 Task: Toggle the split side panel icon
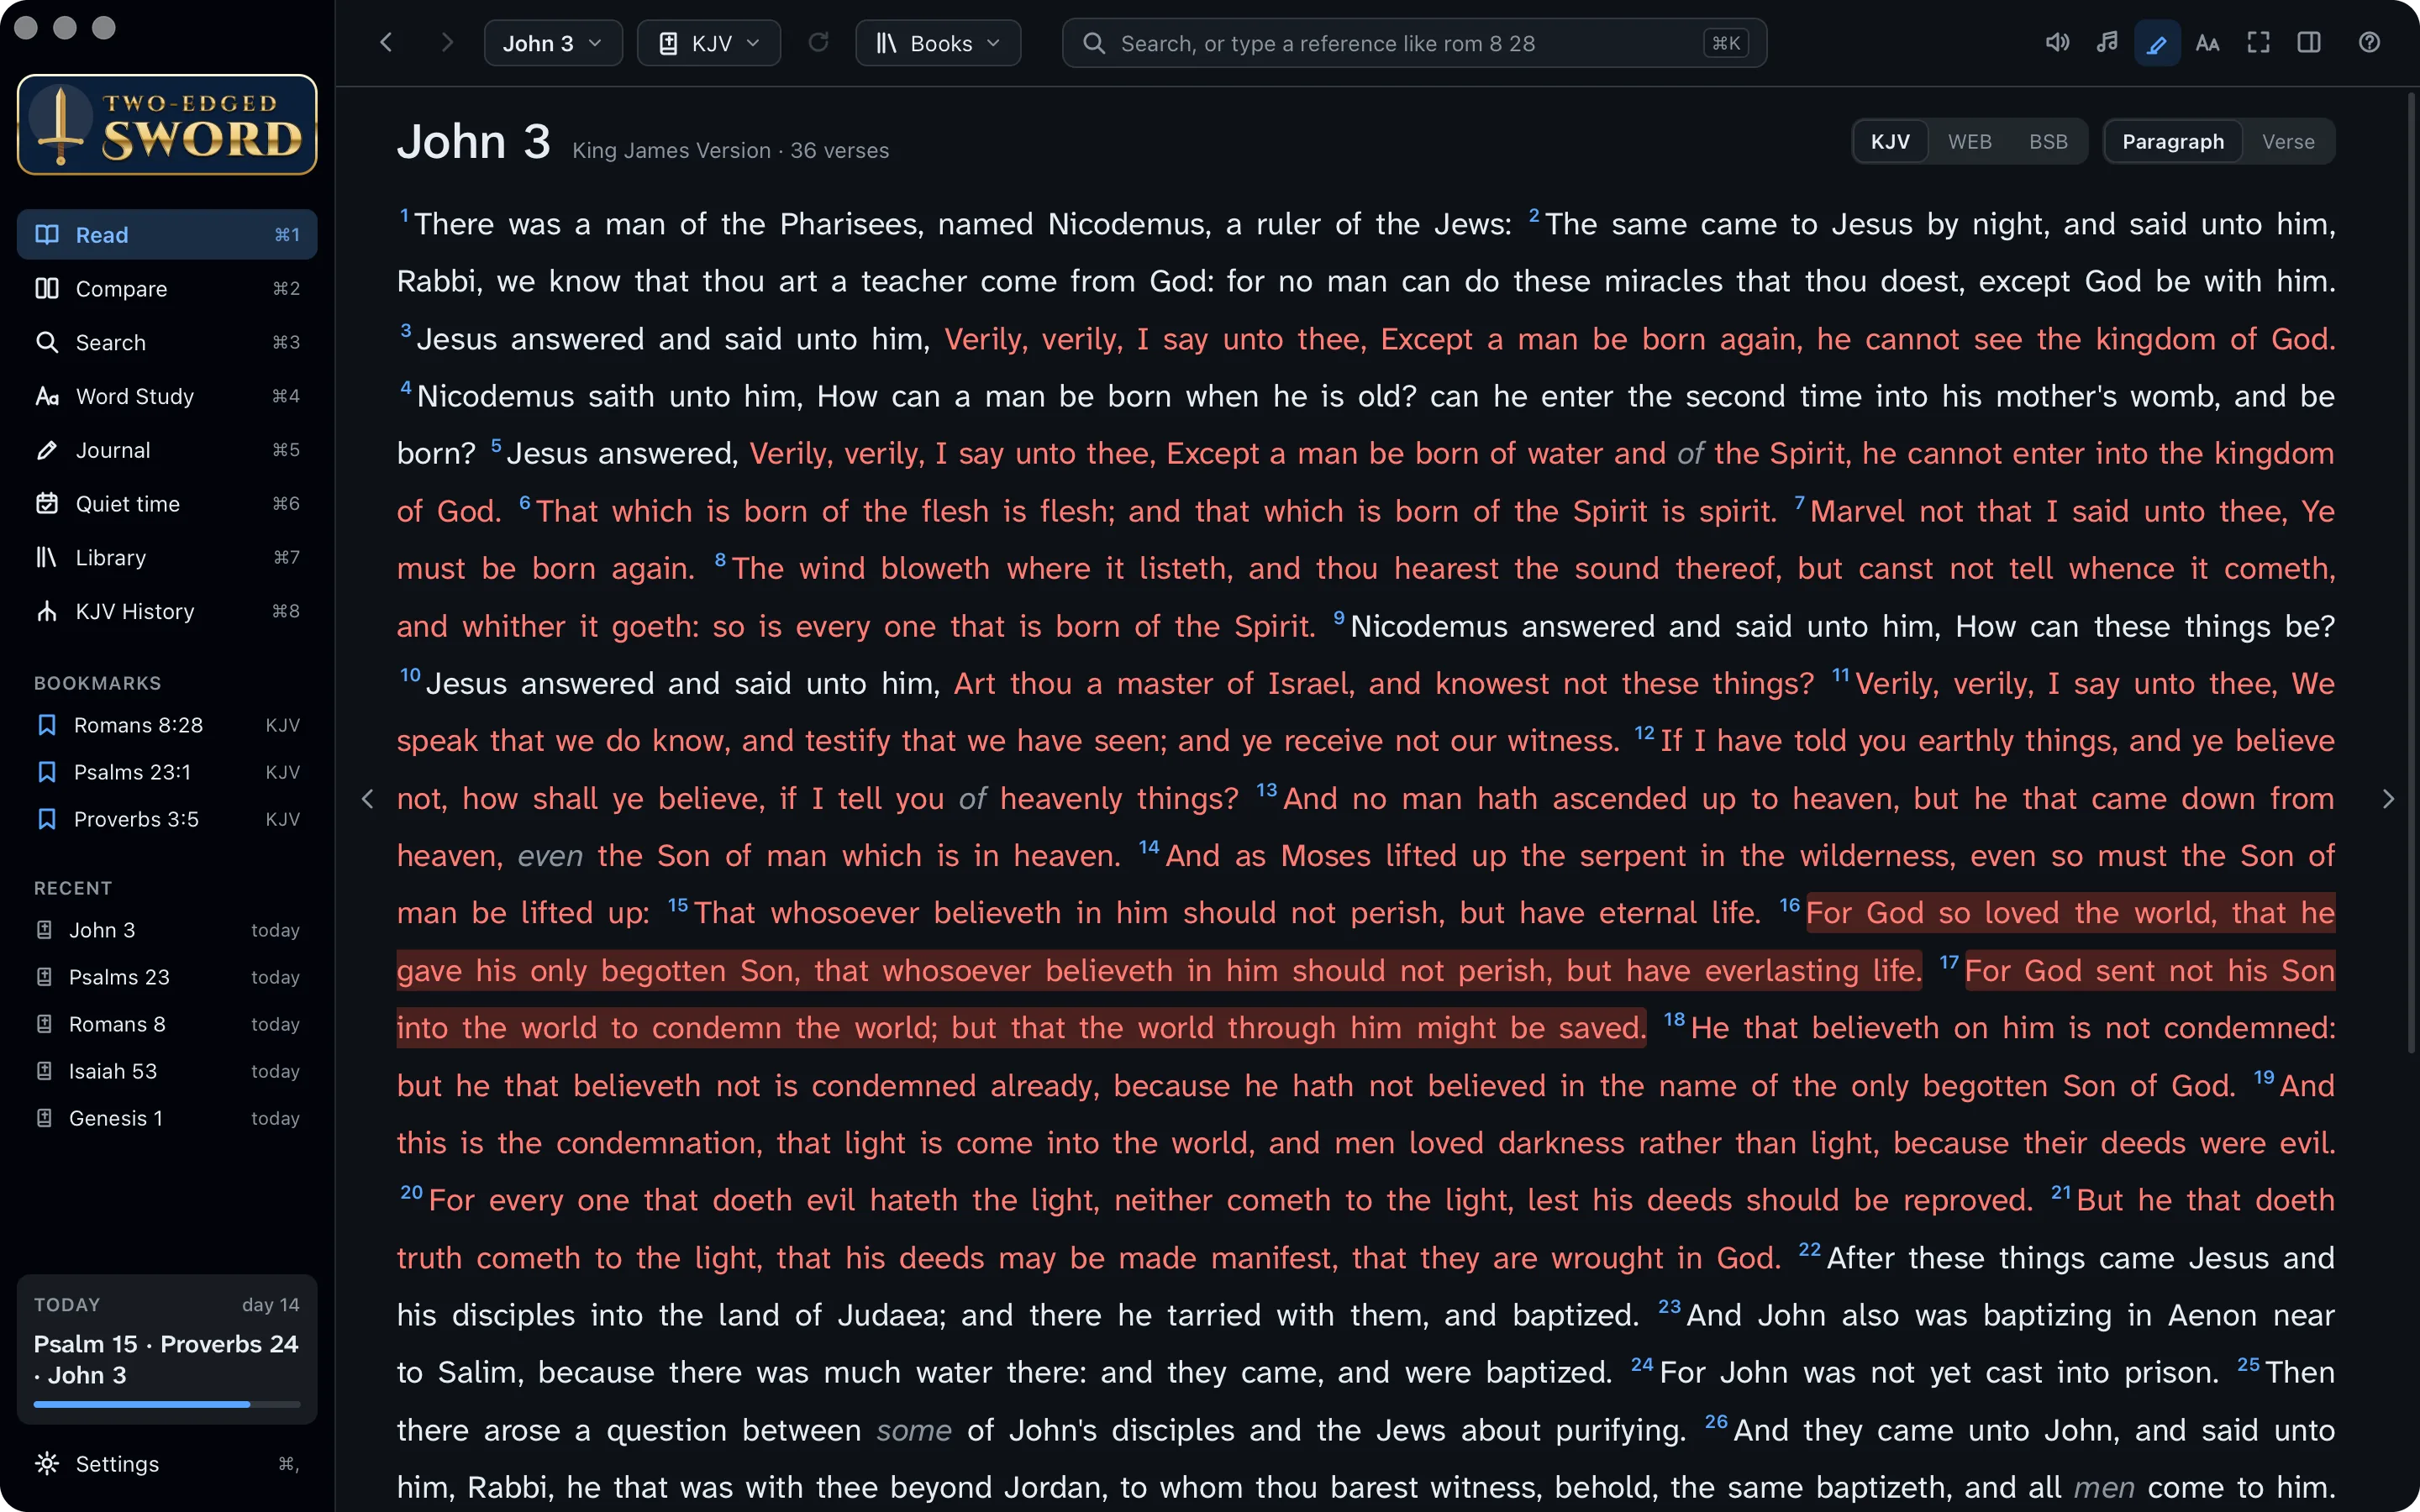pos(2309,43)
